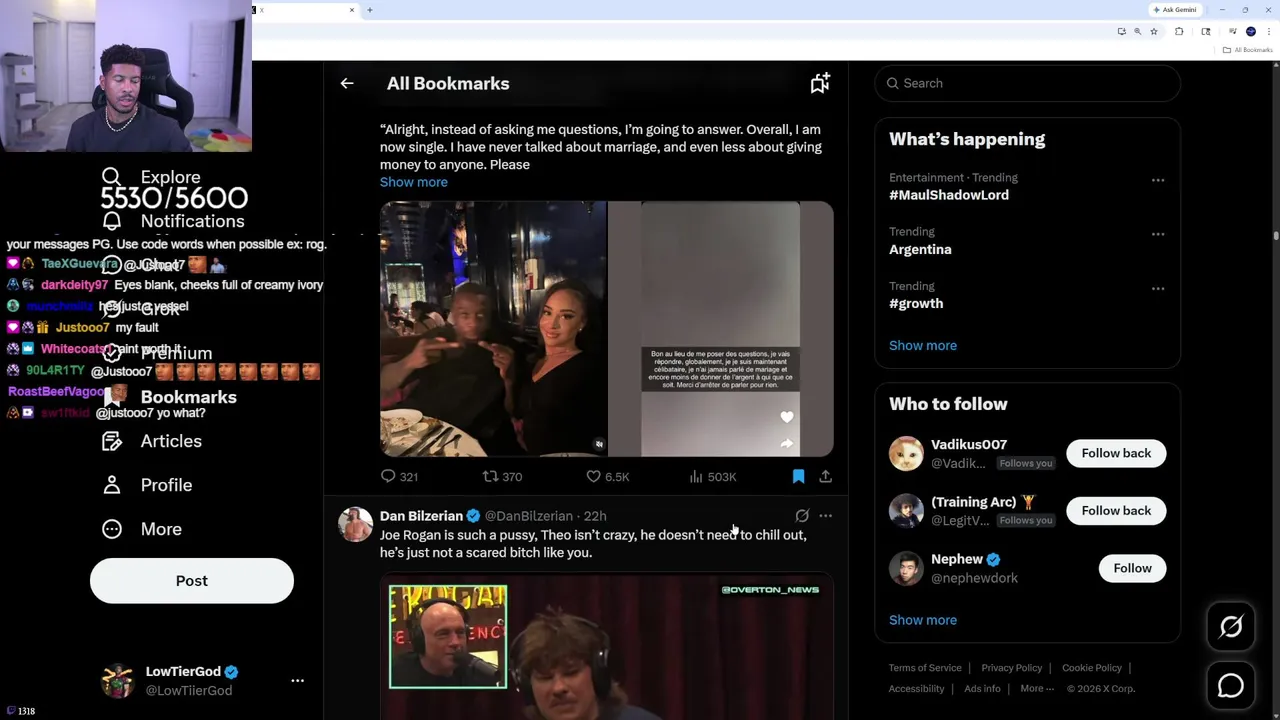The image size is (1280, 720).
Task: Open options for Argentina trend
Action: click(x=1158, y=234)
